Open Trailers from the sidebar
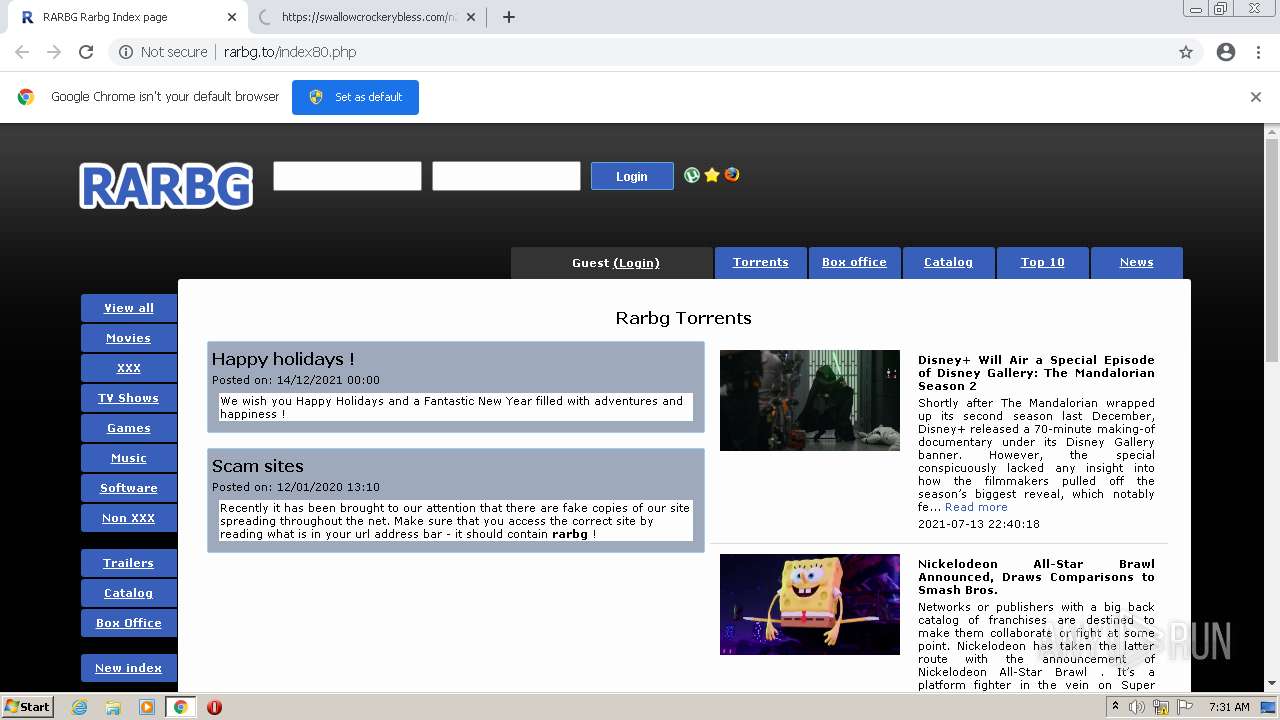Screen dimensions: 1280x720 tap(129, 563)
